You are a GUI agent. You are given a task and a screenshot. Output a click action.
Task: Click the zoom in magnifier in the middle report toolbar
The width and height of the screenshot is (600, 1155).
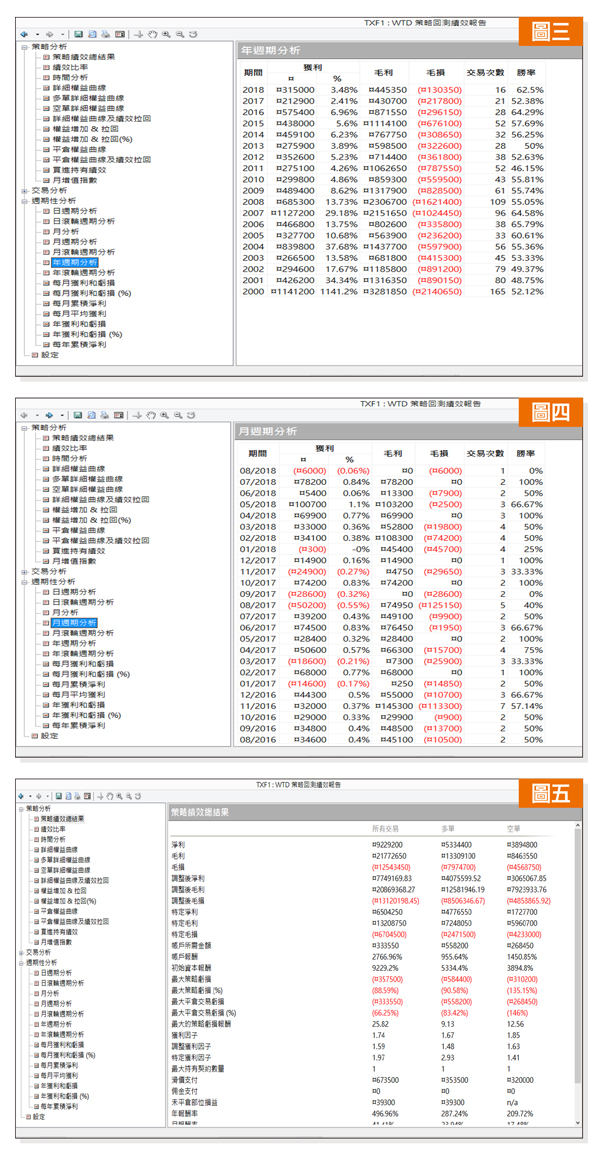click(x=165, y=414)
